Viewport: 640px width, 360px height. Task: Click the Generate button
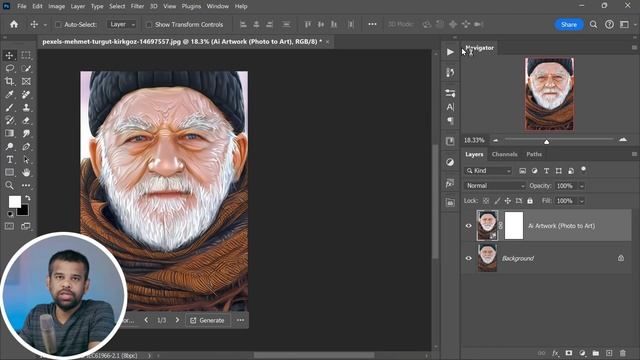(207, 320)
